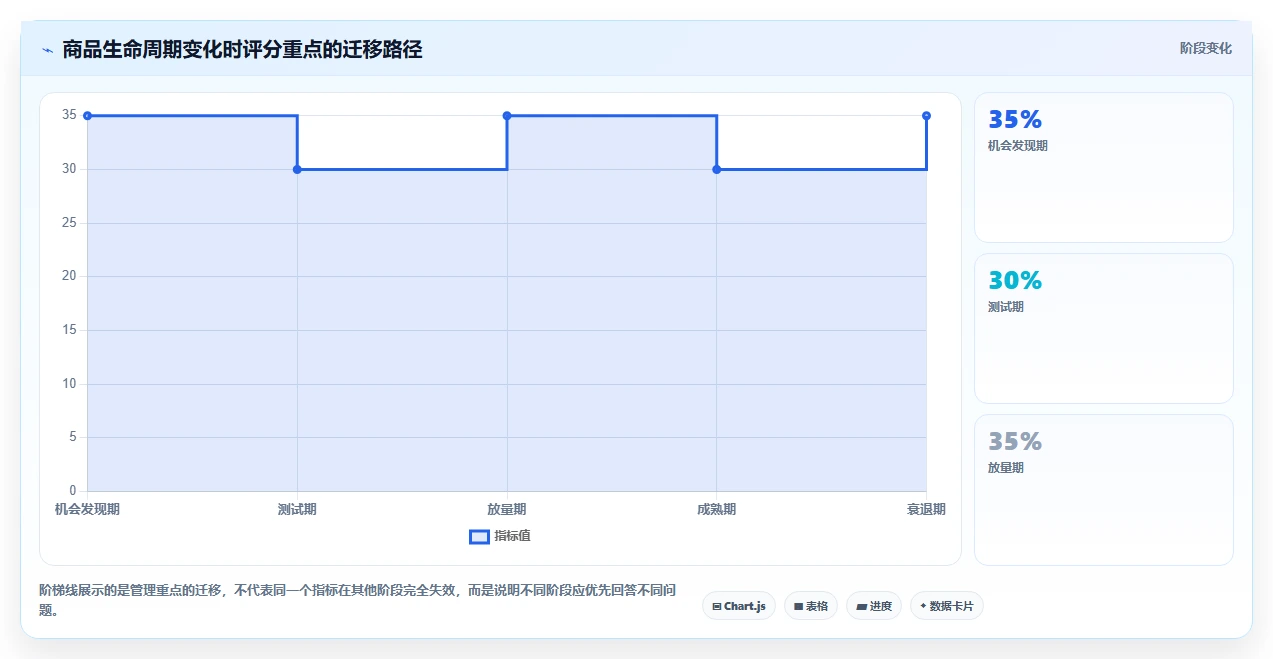
Task: Select the 进度 chip
Action: coord(874,606)
